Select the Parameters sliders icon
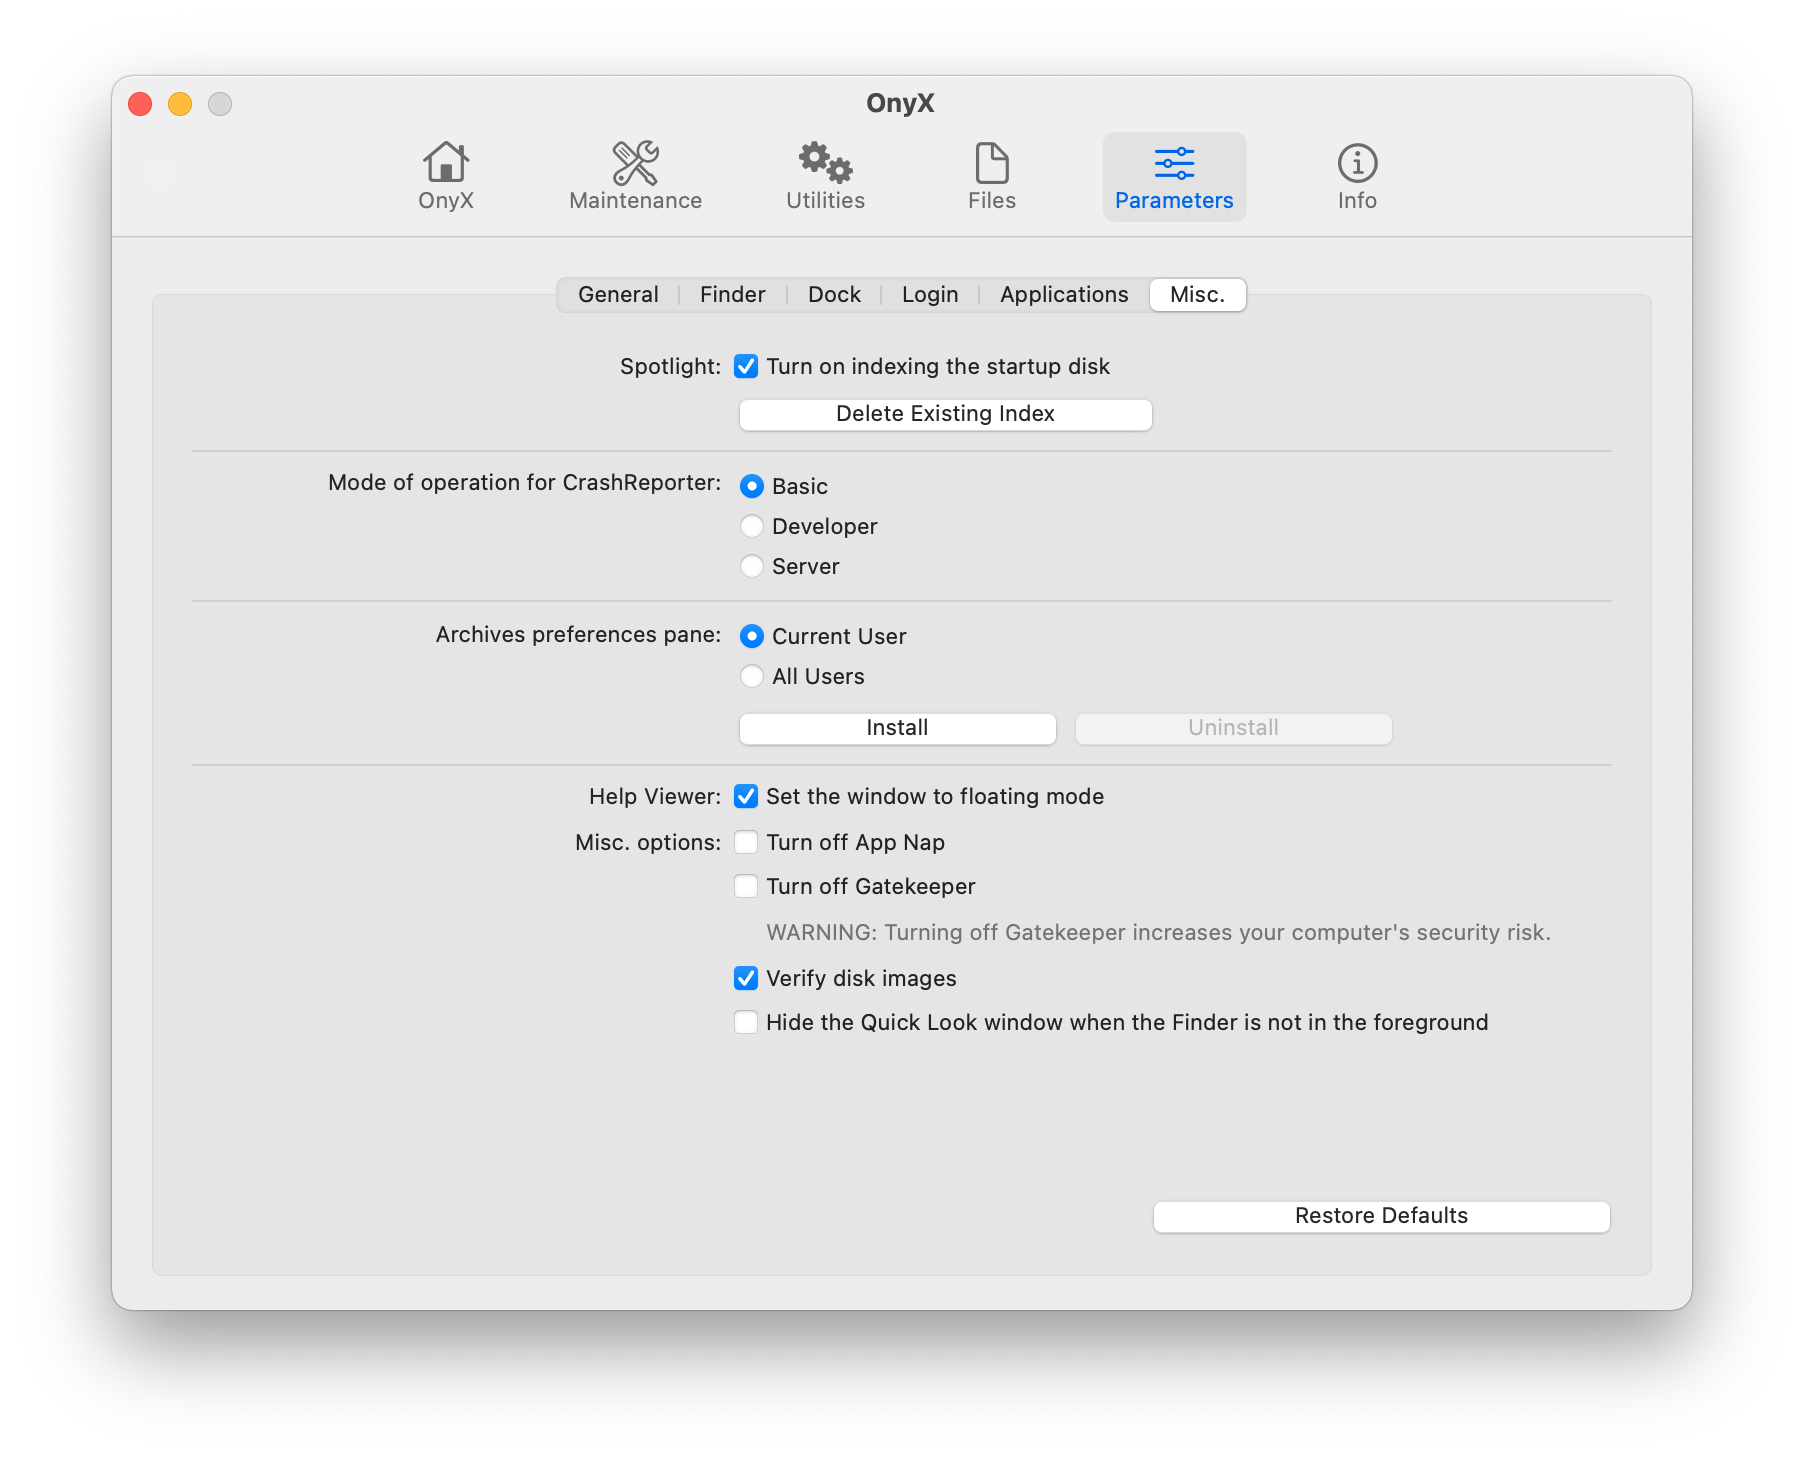 [1174, 163]
